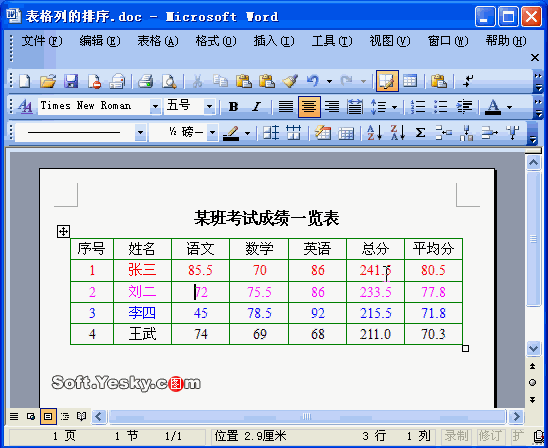The image size is (548, 448).
Task: Click the table resize handle at bottom-right corner
Action: (465, 348)
